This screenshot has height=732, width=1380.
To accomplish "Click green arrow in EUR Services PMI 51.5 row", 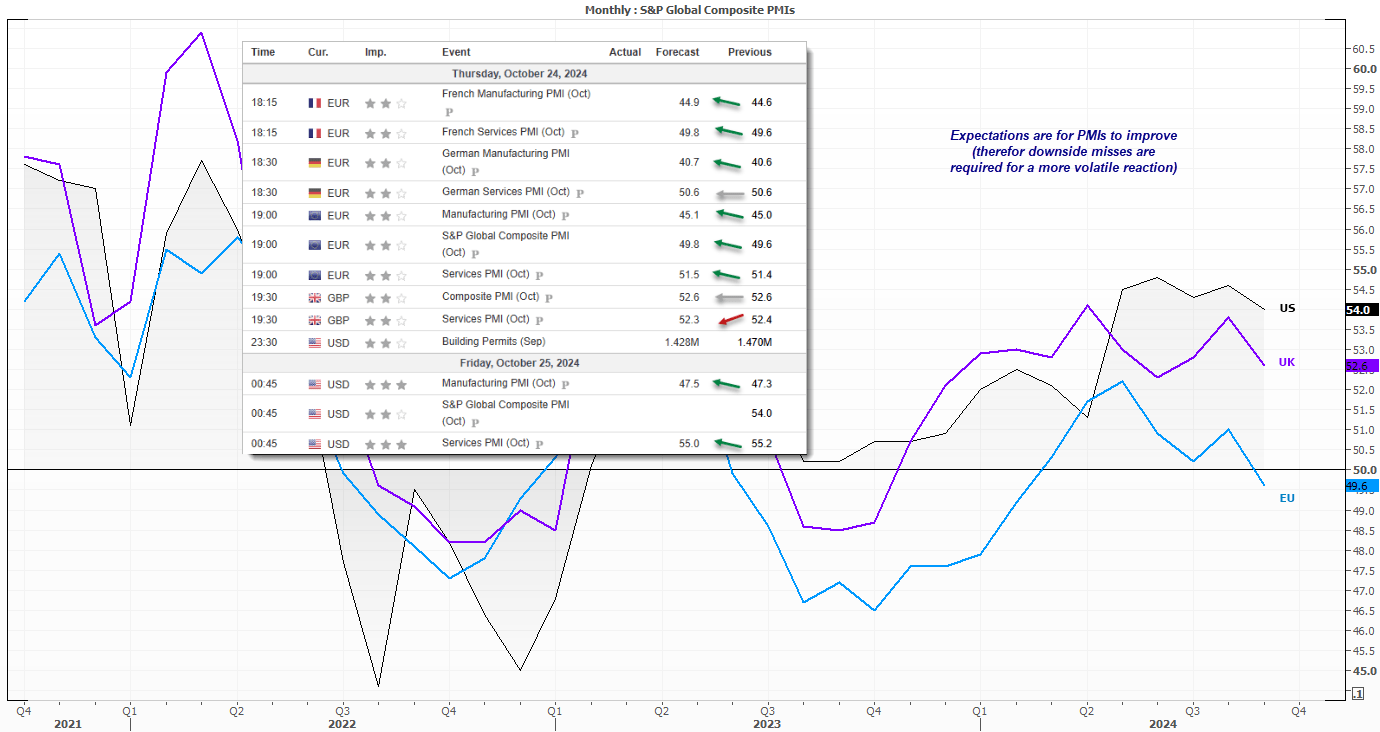I will (727, 275).
